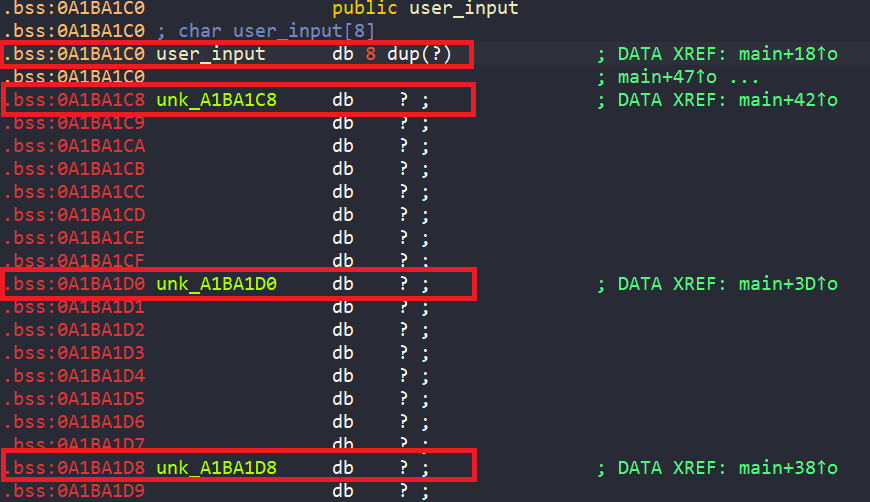The width and height of the screenshot is (870, 502).
Task: Click the db directive on 0A1BA1D6 line
Action: (343, 422)
